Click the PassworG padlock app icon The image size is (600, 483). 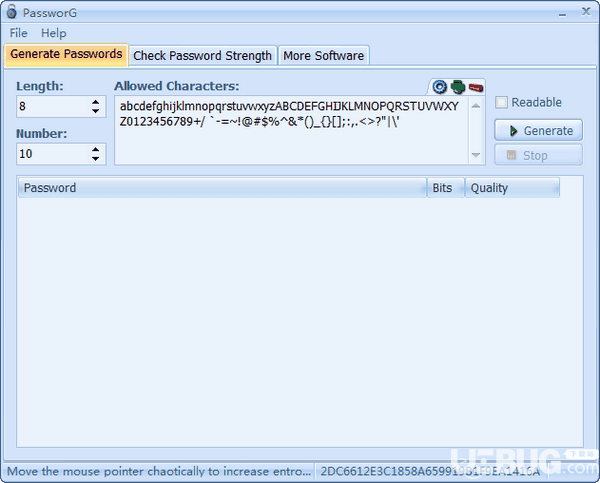[12, 12]
